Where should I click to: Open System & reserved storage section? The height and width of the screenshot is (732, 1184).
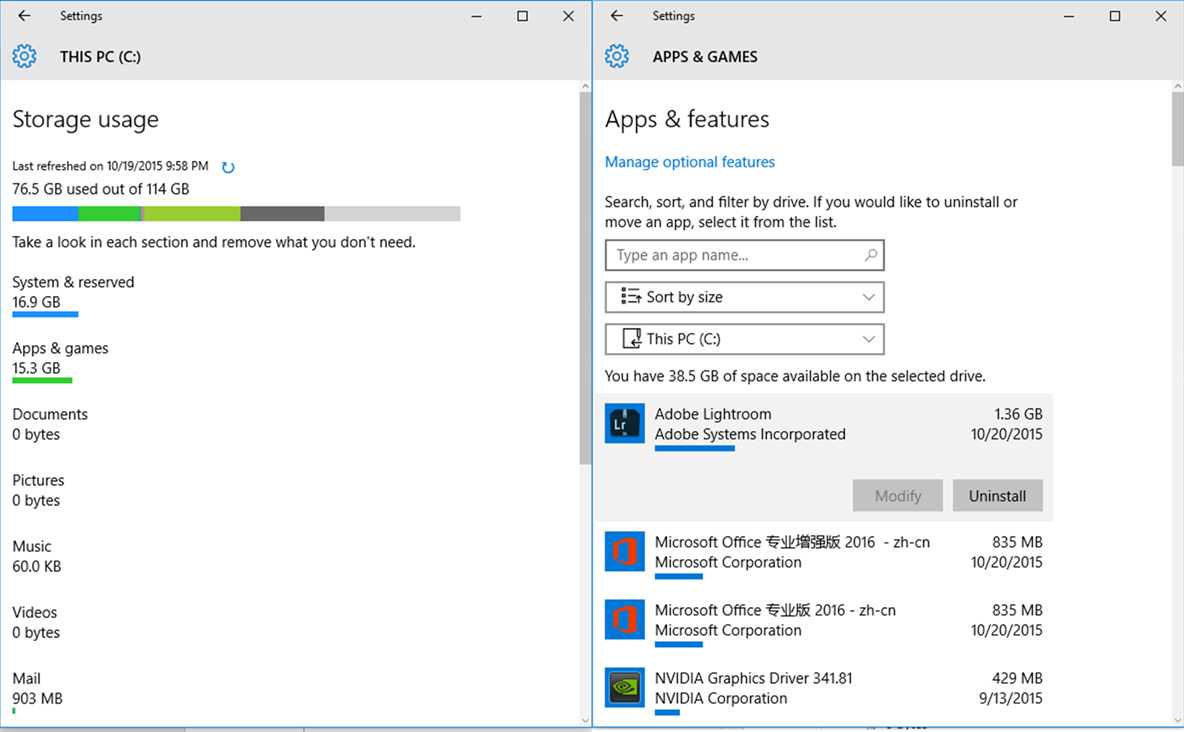73,295
